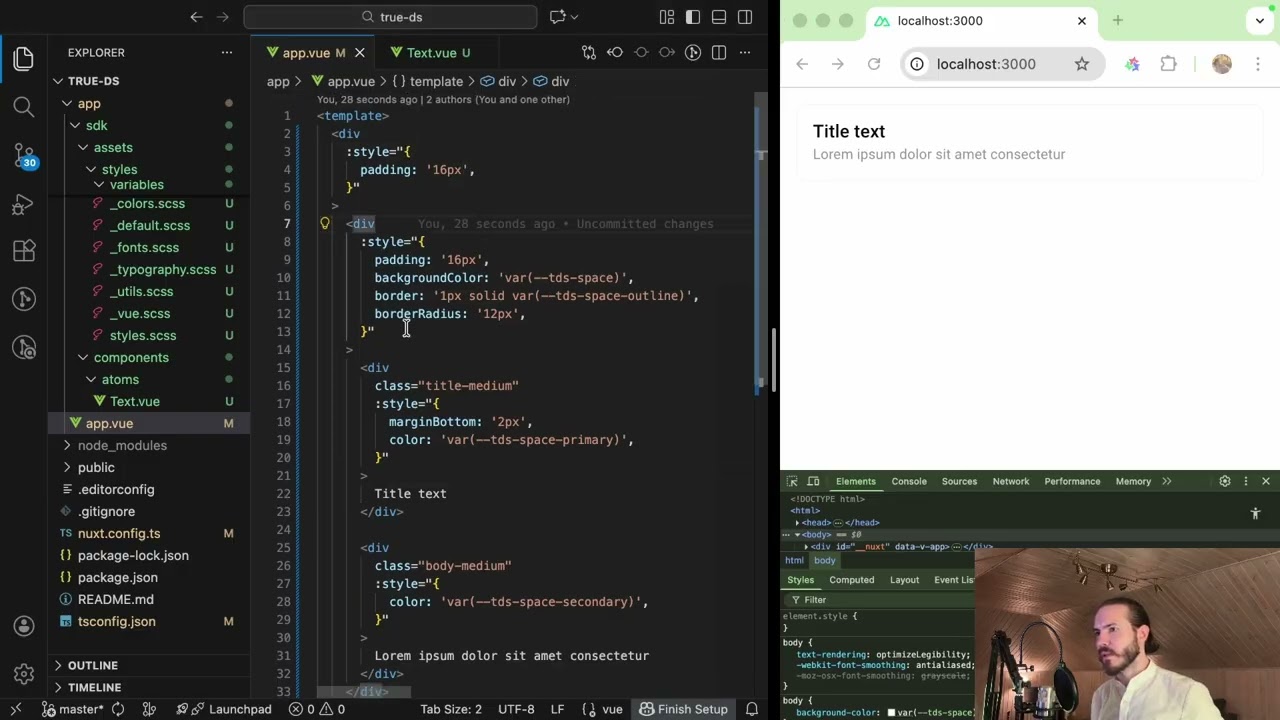This screenshot has height=720, width=1280.
Task: Open the browser Extensions puzzle icon
Action: [x=1168, y=64]
